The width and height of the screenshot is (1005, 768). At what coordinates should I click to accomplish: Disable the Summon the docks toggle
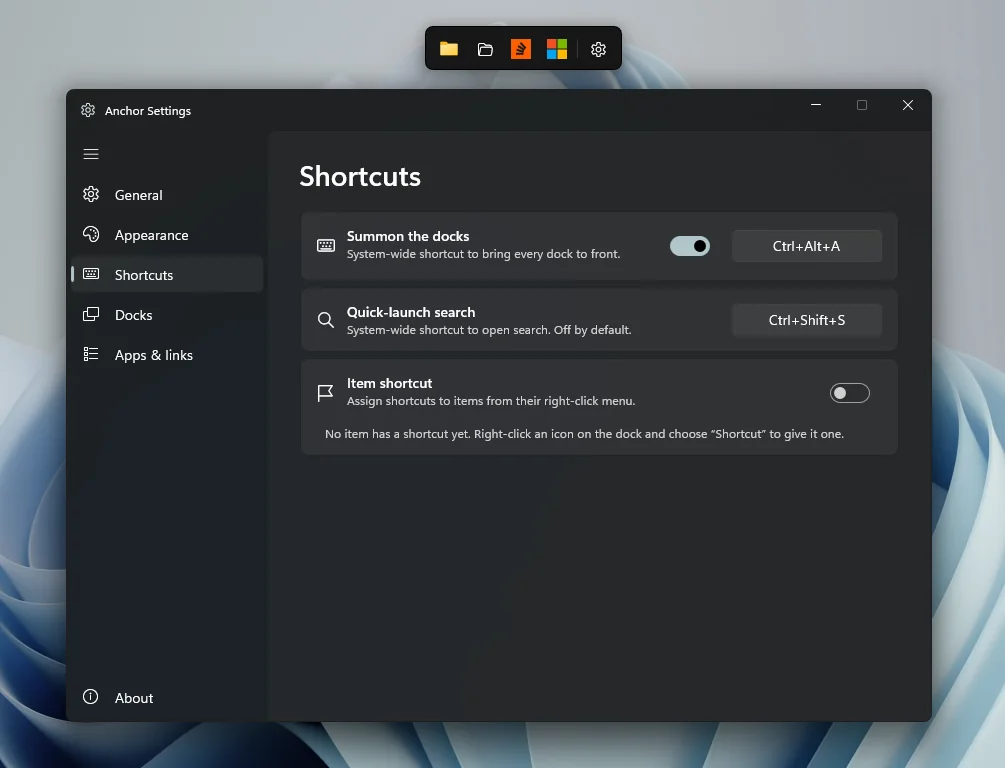point(690,246)
